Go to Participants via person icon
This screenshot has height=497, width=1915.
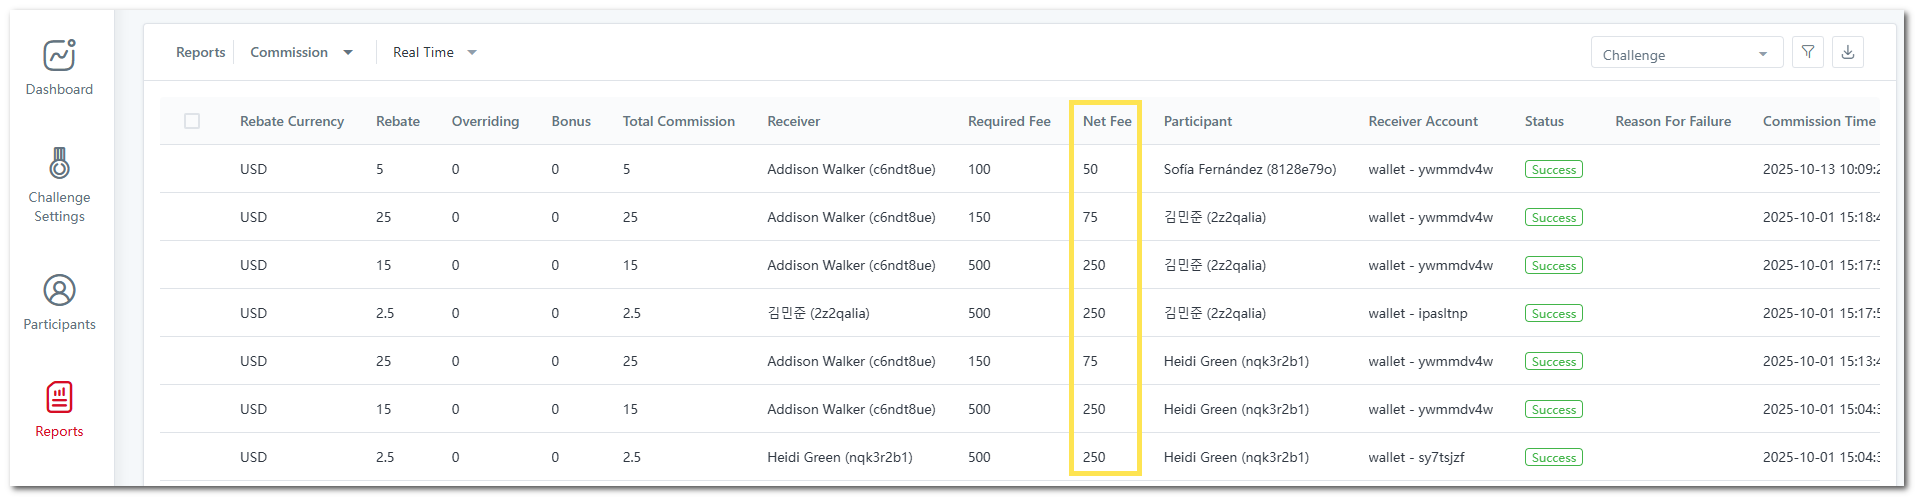pos(59,291)
